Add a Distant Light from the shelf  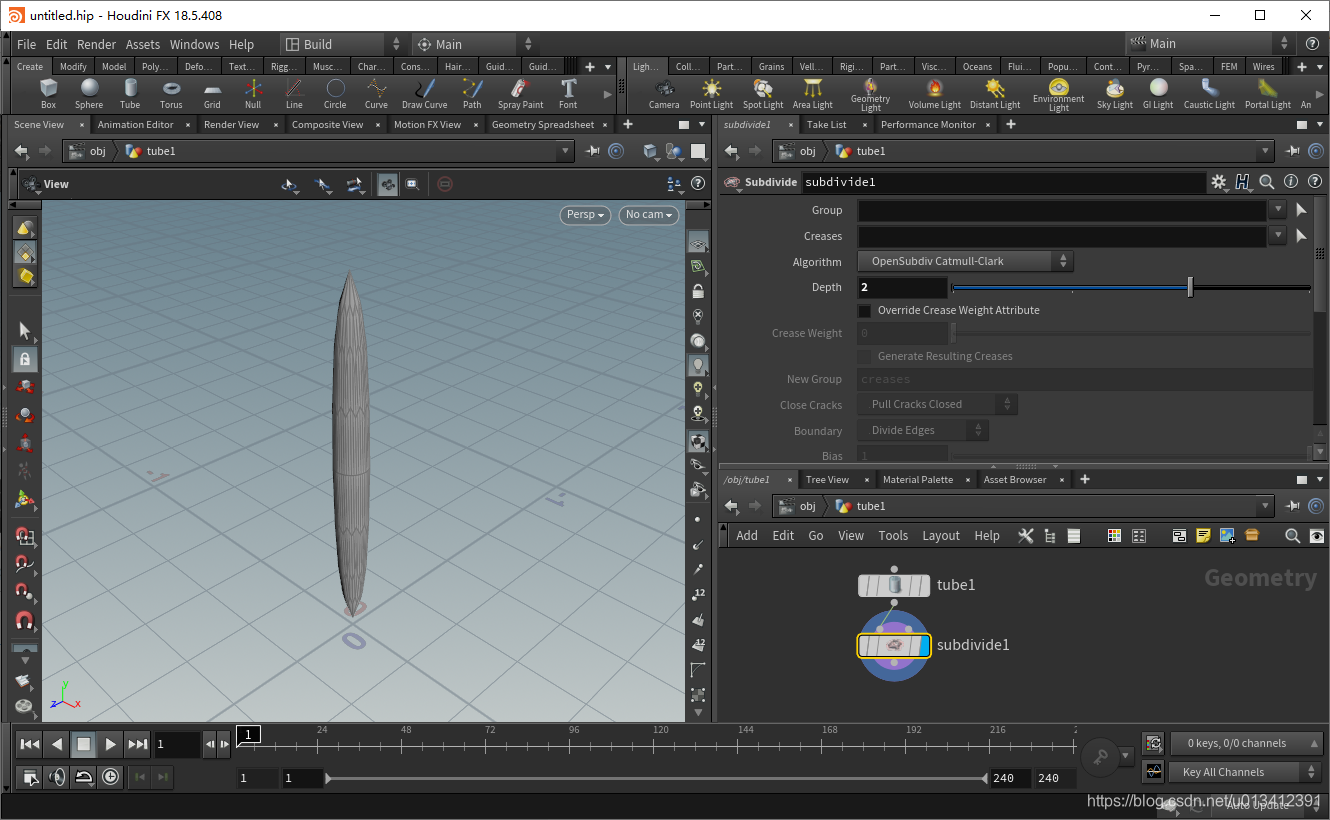point(995,94)
